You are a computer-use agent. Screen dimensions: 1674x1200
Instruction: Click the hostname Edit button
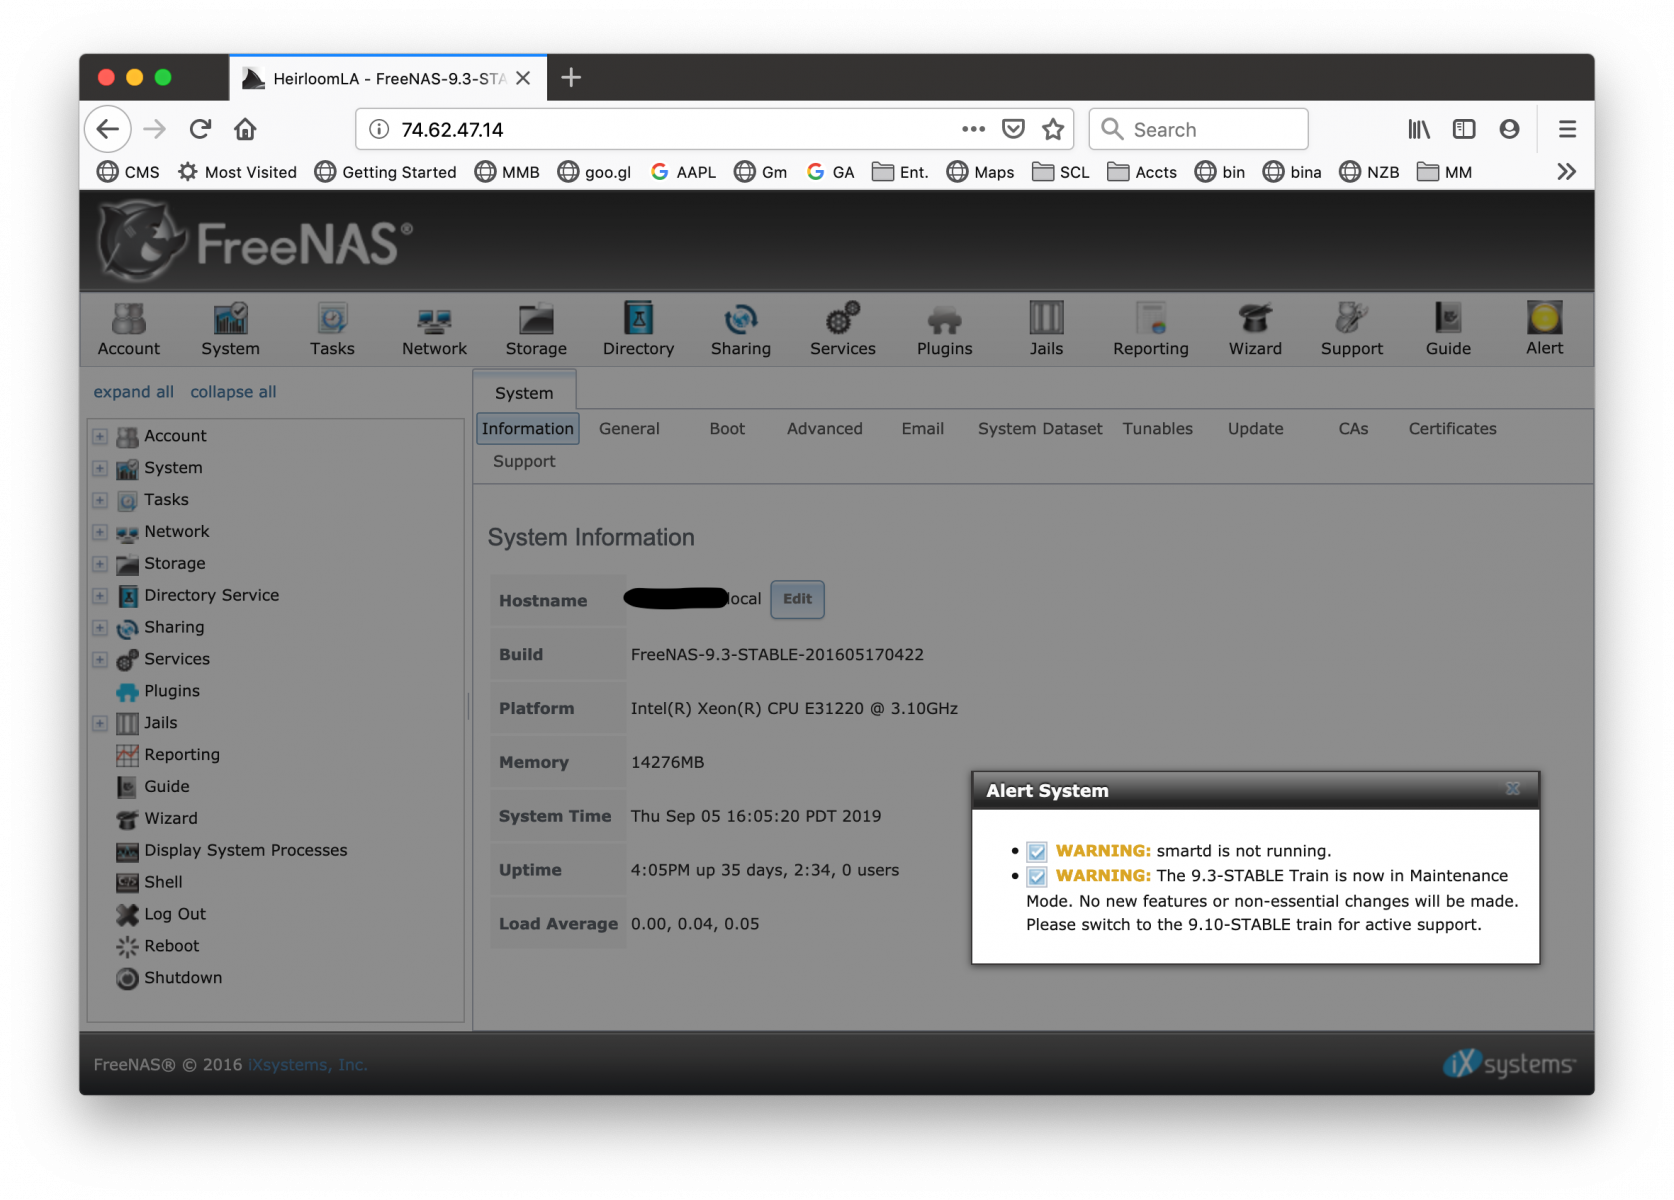(x=797, y=599)
